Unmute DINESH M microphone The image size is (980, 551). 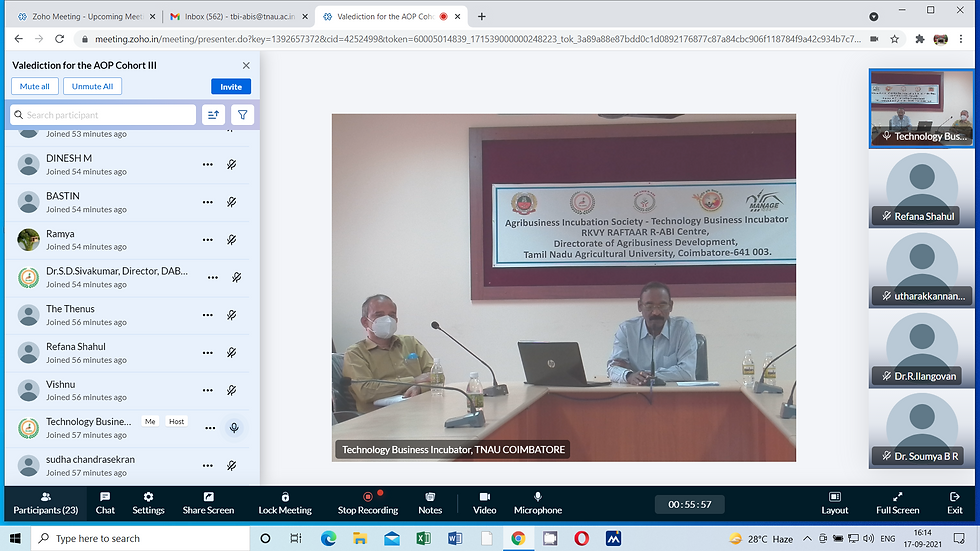point(231,165)
